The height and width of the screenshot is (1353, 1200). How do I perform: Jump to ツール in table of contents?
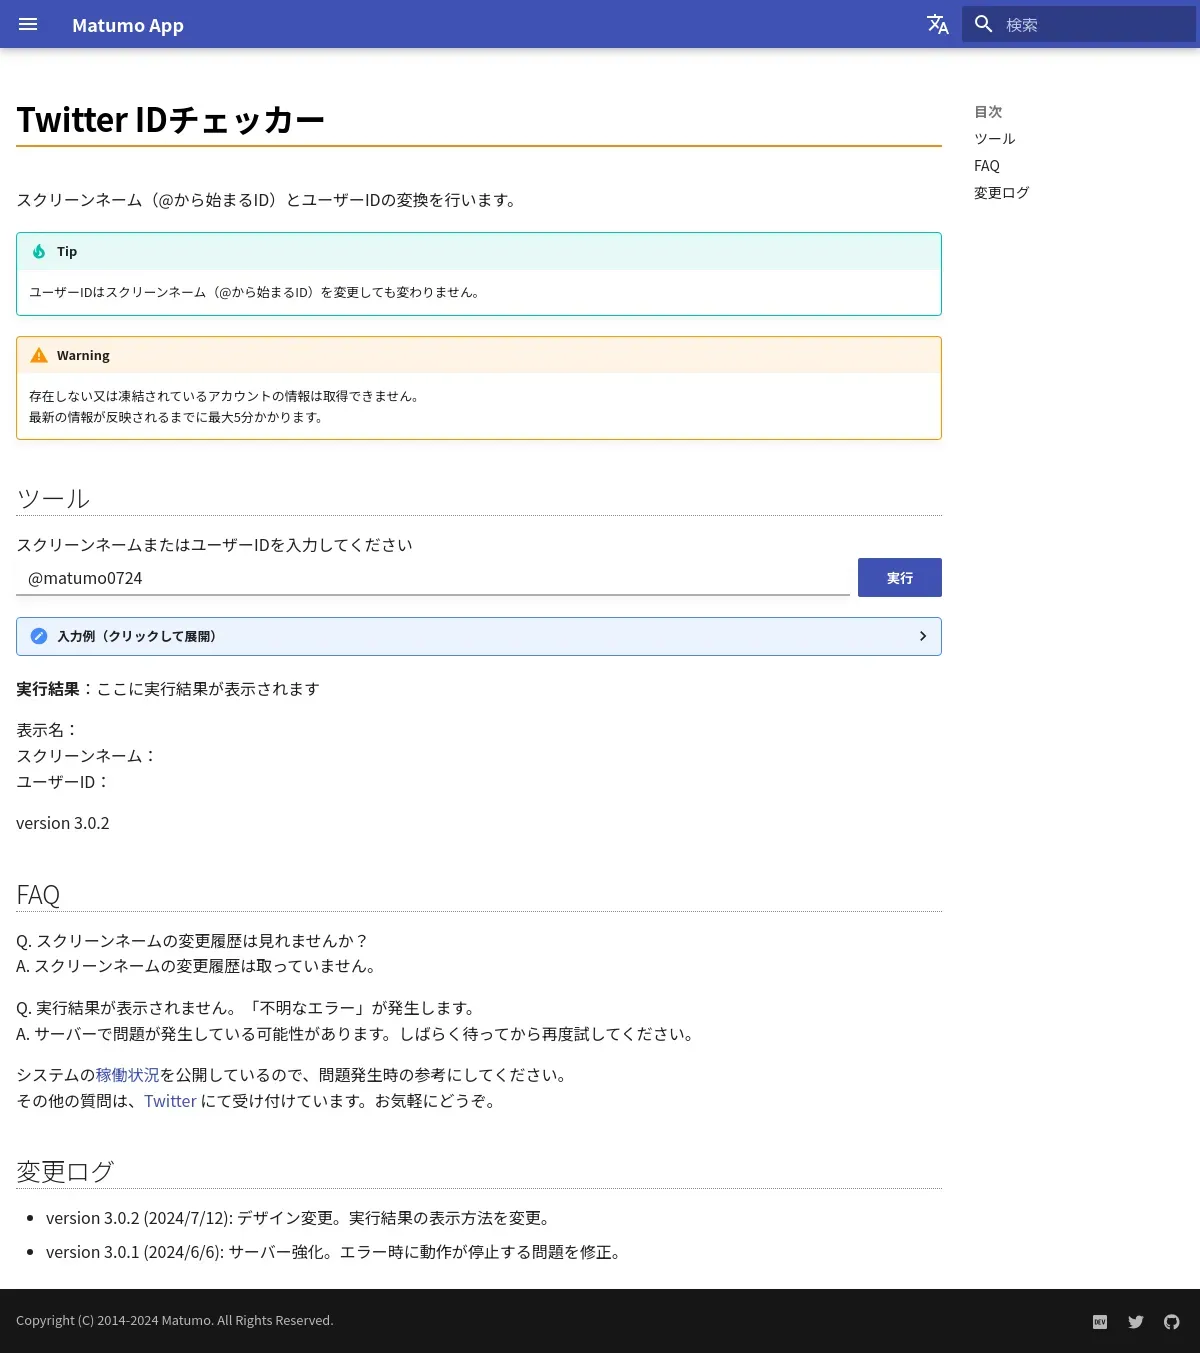[x=994, y=139]
